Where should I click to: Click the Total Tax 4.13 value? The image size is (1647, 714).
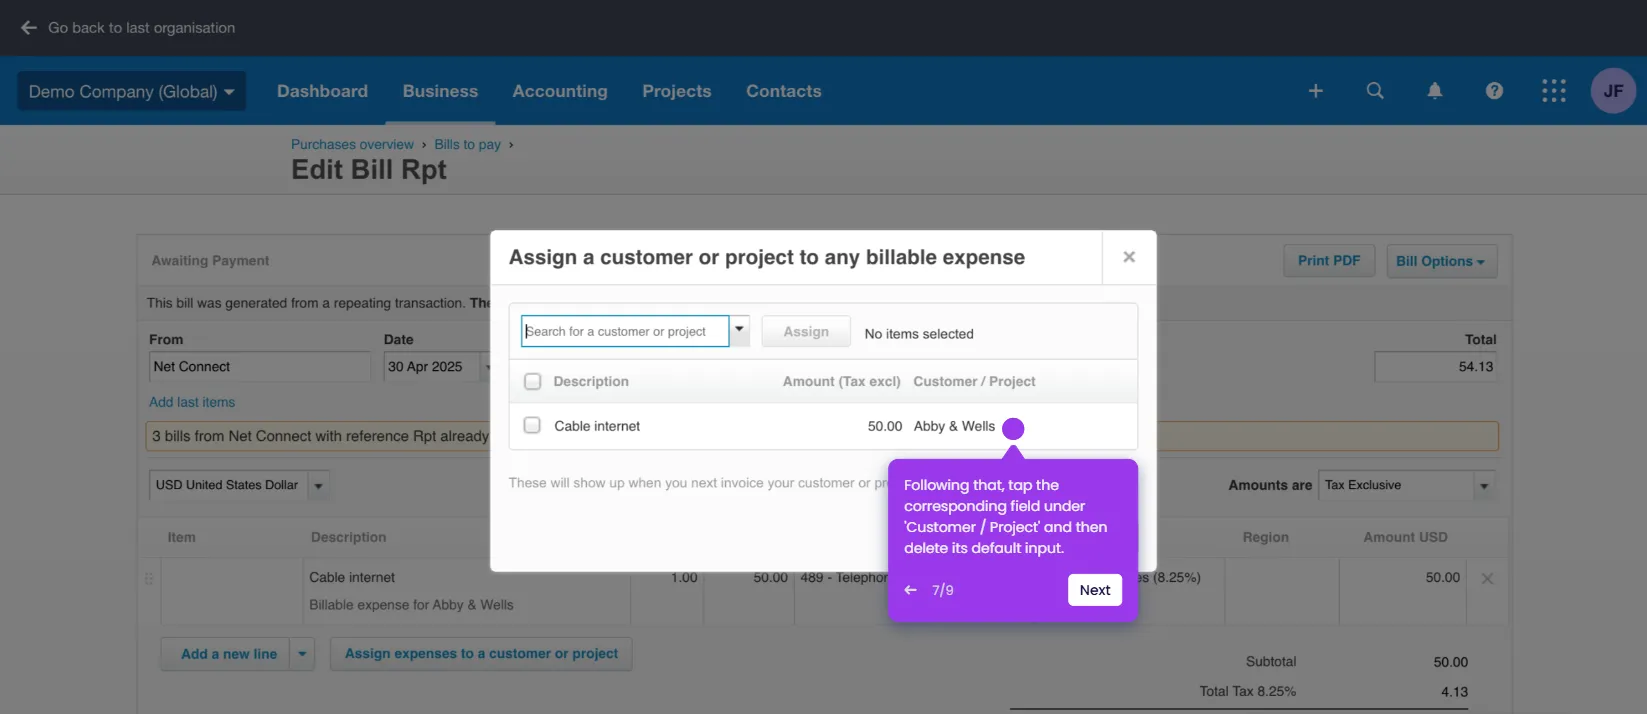[1455, 692]
